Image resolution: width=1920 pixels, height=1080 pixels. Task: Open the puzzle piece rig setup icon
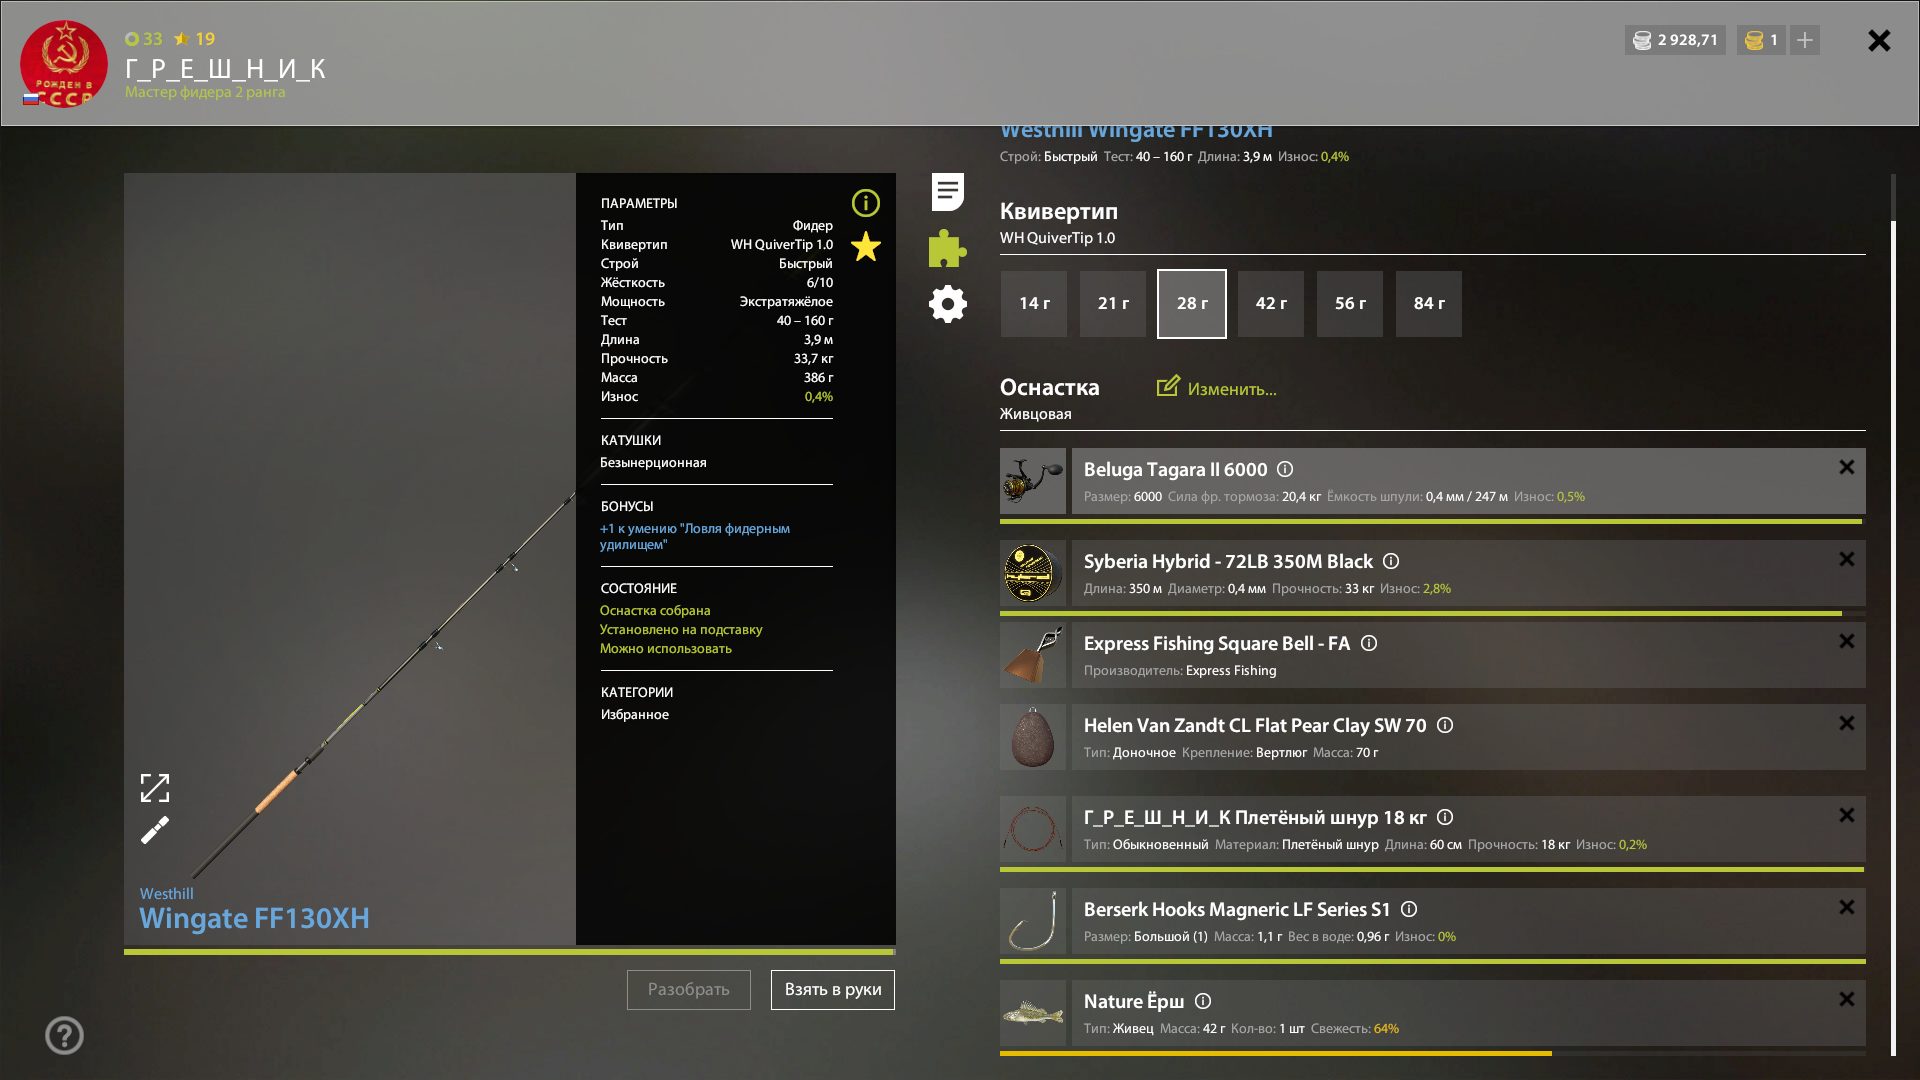[x=947, y=248]
